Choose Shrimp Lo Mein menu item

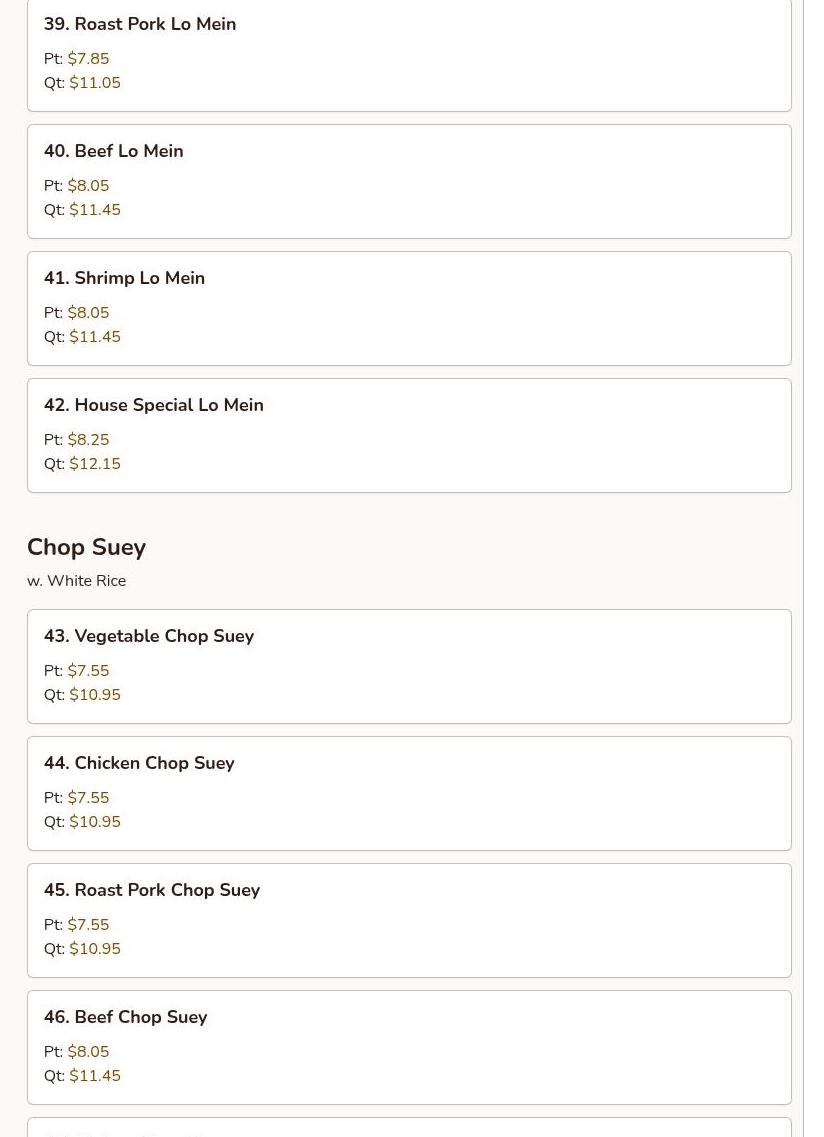tap(409, 308)
